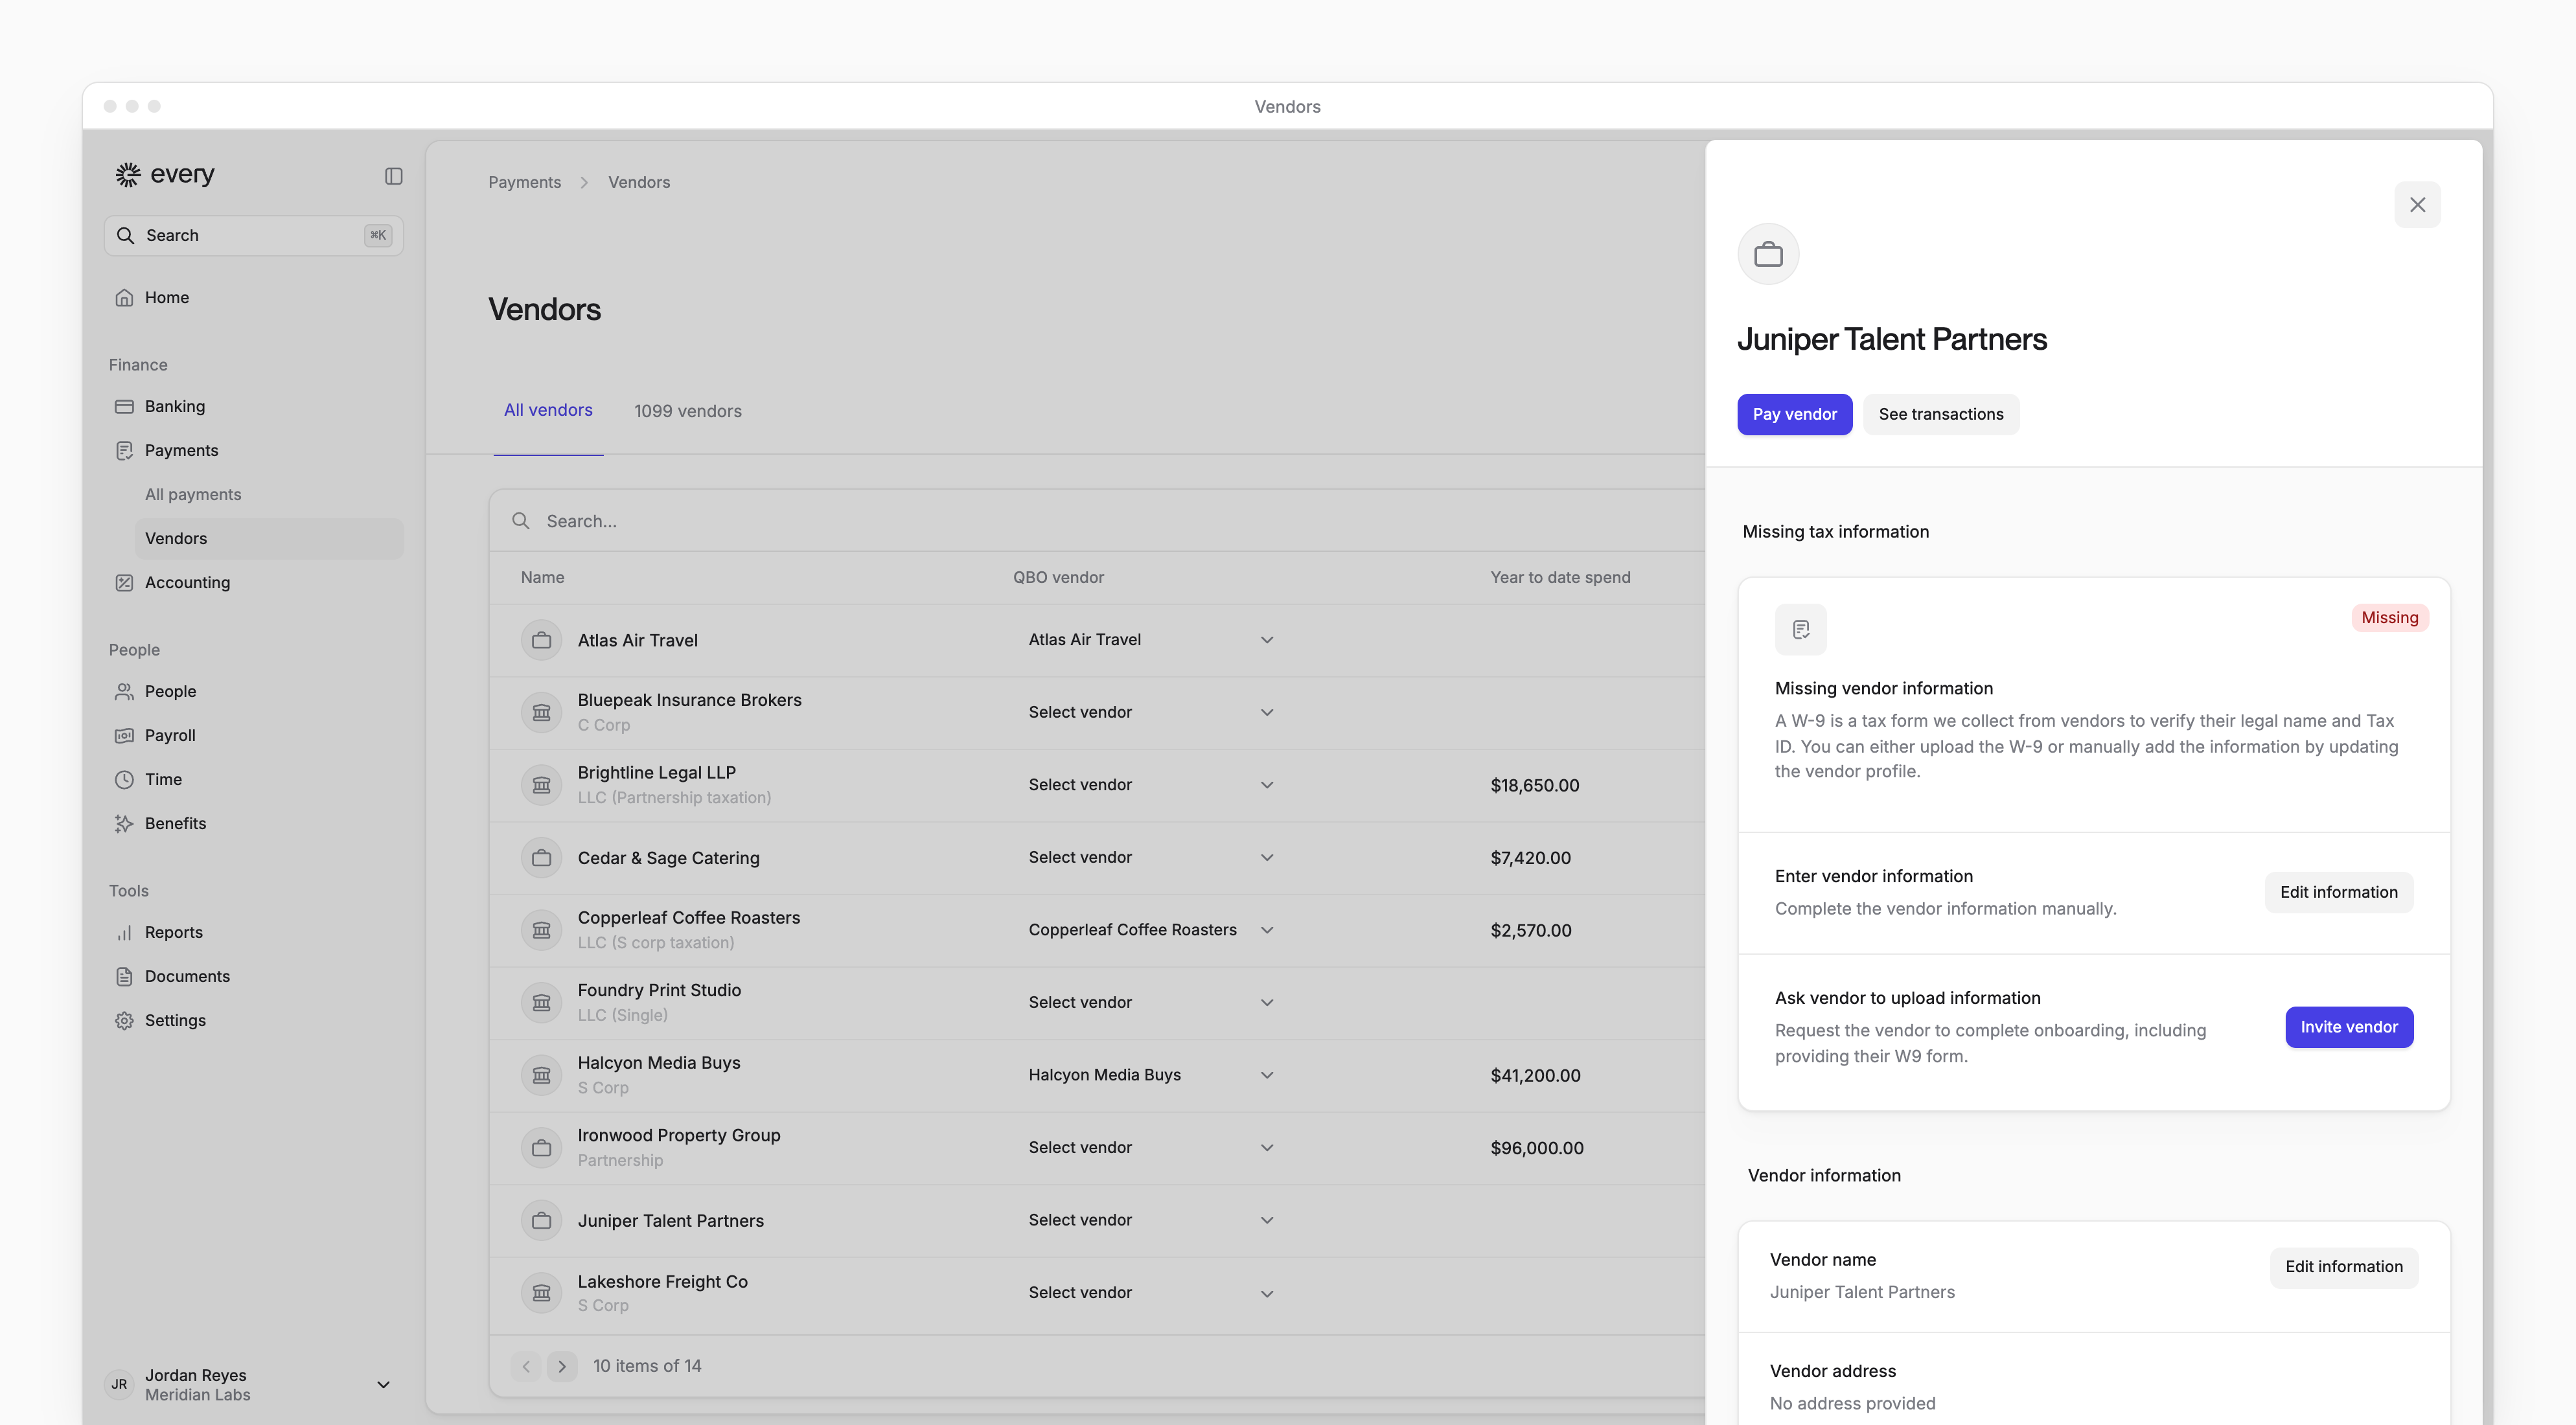Switch to the 1099 vendors tab
Image resolution: width=2576 pixels, height=1425 pixels.
click(688, 411)
